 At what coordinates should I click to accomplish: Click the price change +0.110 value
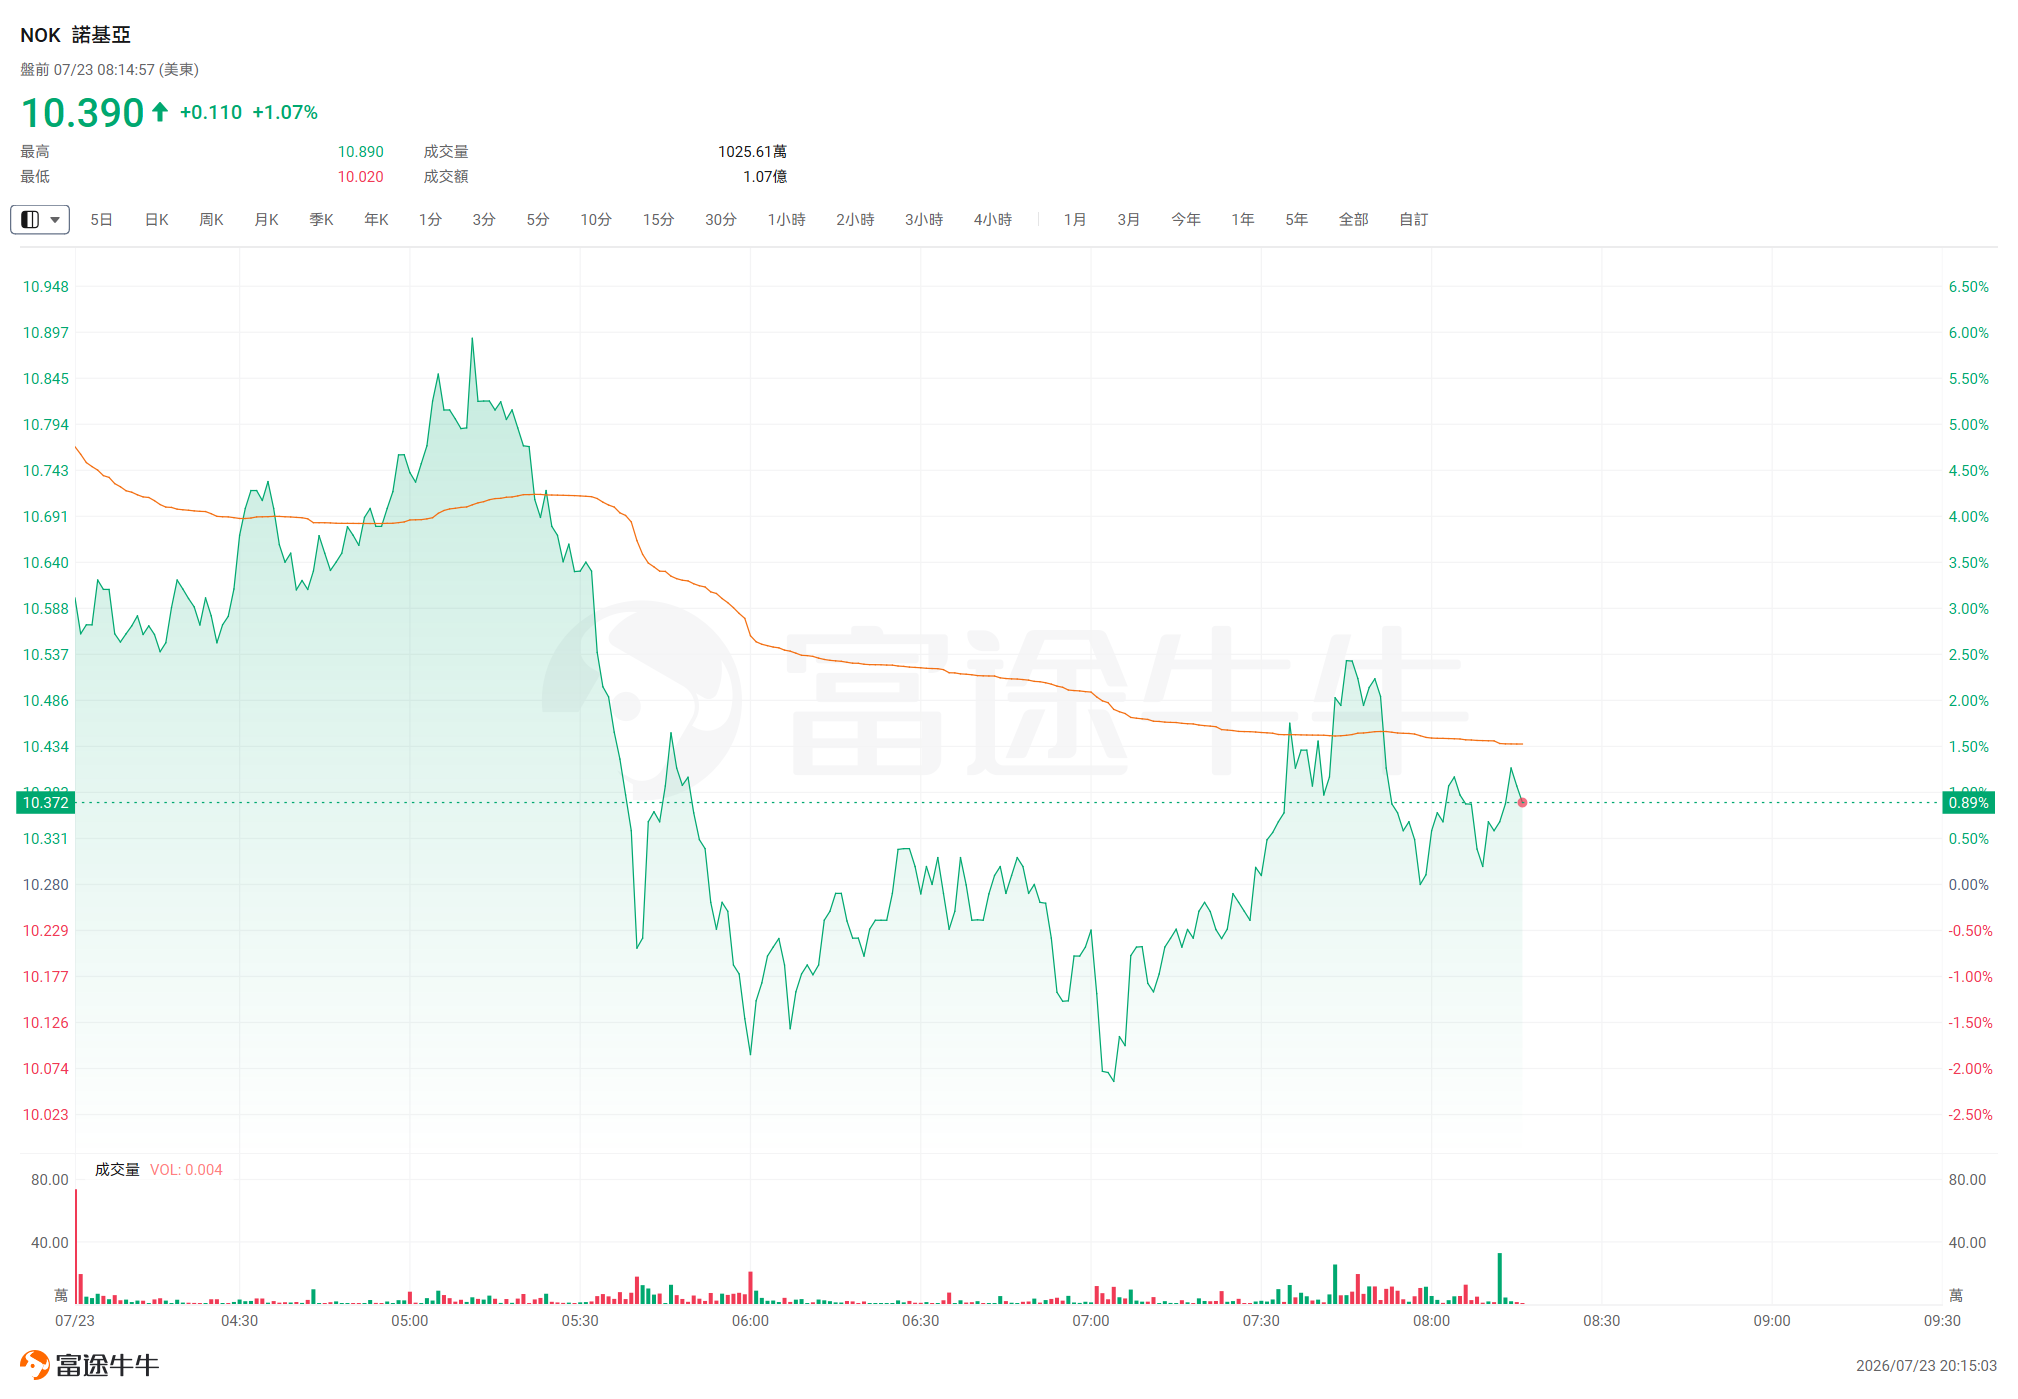pyautogui.click(x=211, y=112)
